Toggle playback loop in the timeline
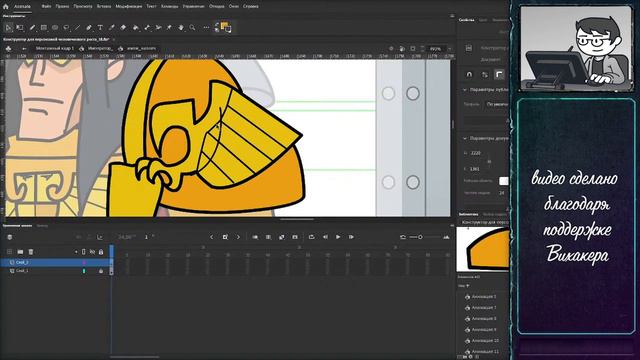This screenshot has height=360, width=640. [311, 237]
